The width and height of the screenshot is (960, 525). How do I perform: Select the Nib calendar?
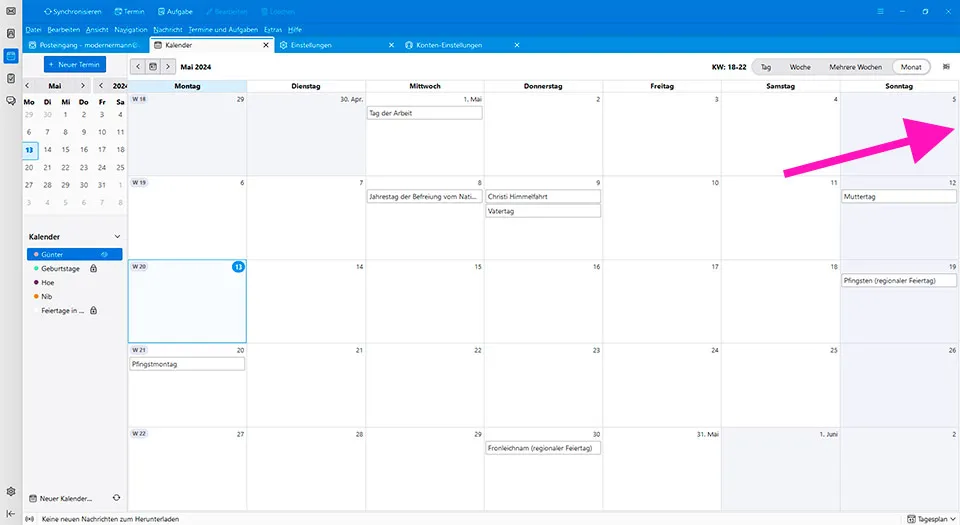point(47,297)
